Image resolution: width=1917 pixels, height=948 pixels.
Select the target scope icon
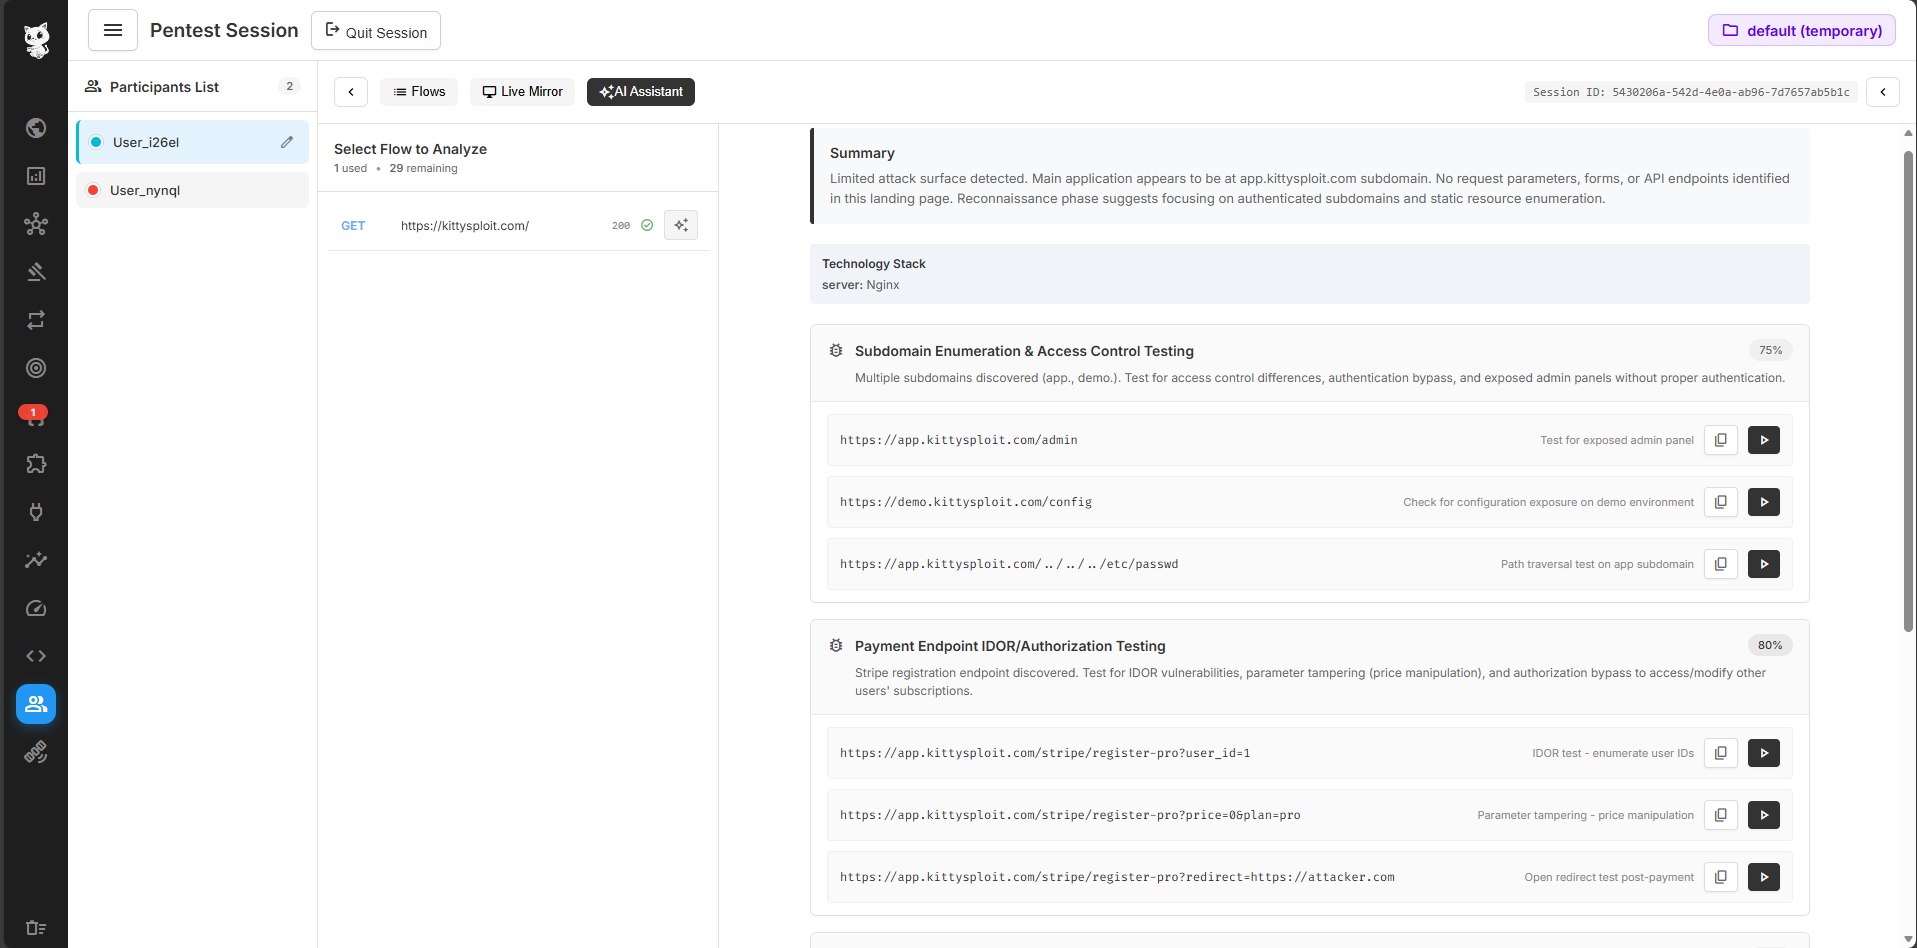click(36, 368)
